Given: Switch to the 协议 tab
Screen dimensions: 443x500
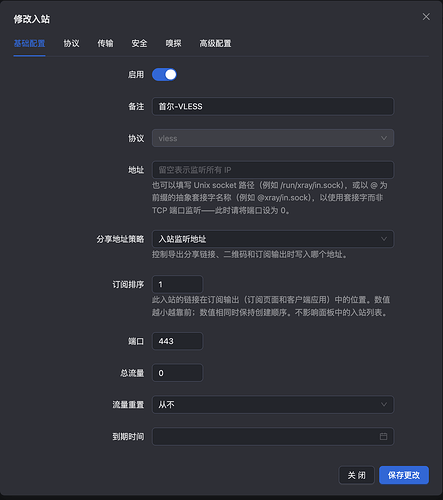Looking at the screenshot, I should tap(71, 43).
